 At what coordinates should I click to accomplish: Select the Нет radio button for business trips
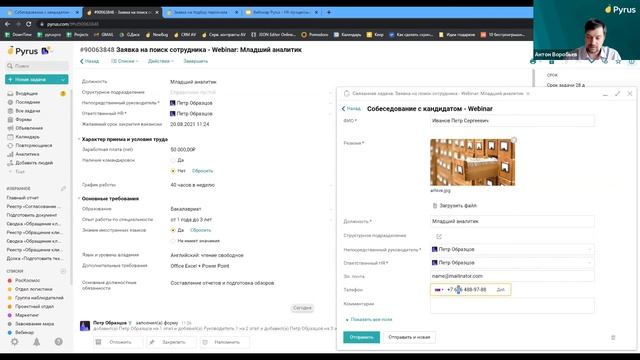click(173, 171)
